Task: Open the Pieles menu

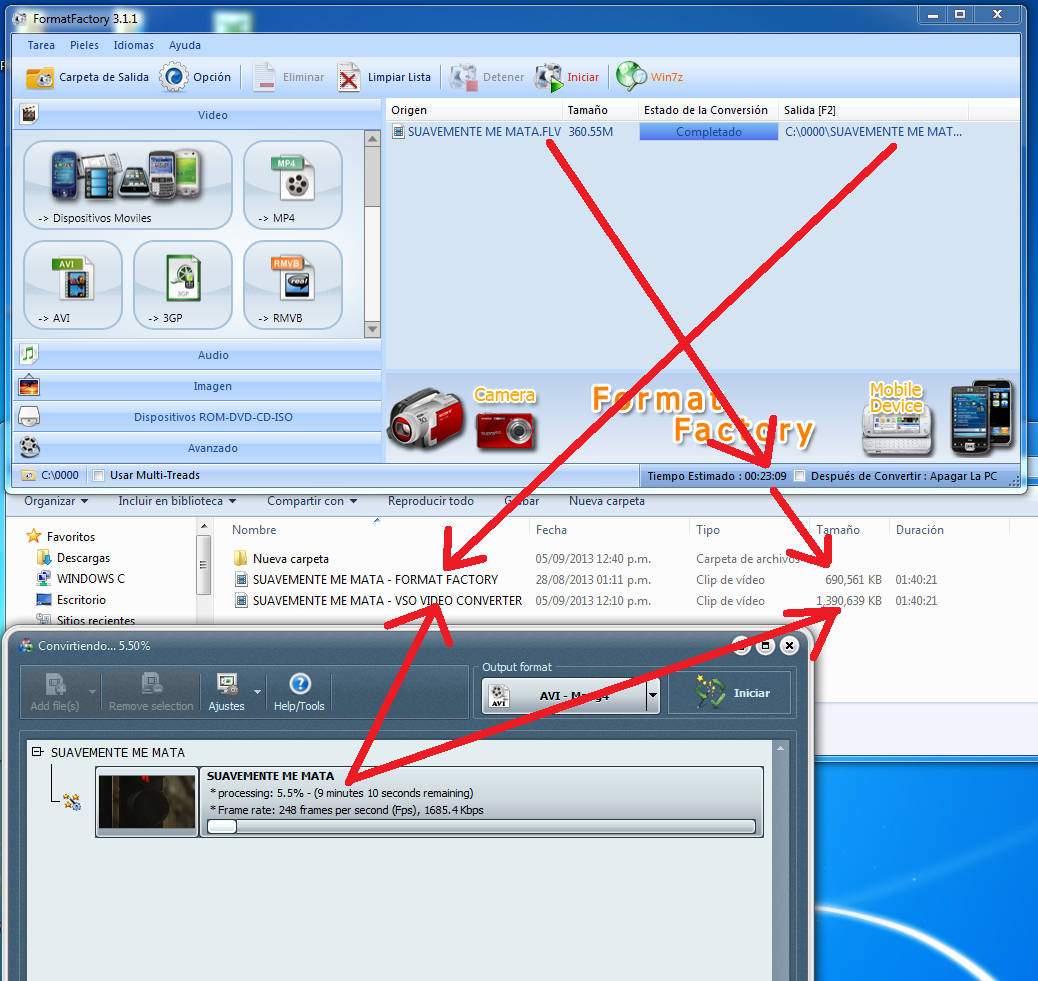Action: (84, 45)
